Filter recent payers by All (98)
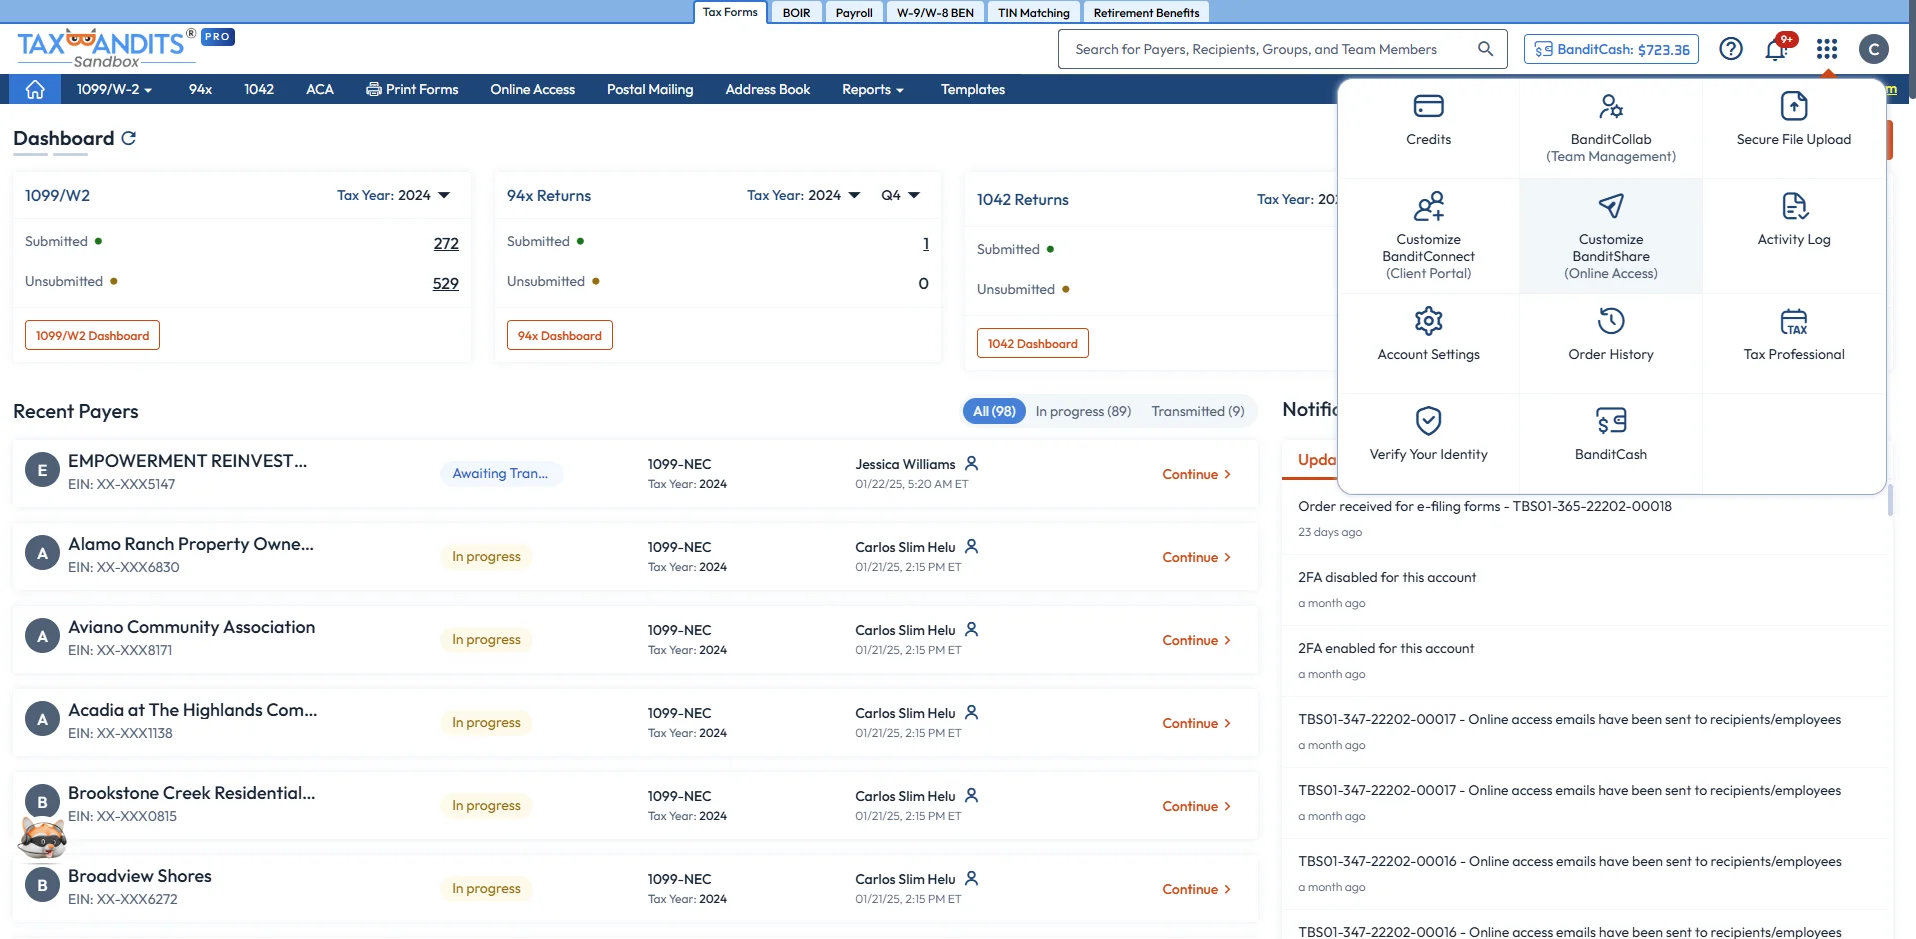 coord(993,411)
